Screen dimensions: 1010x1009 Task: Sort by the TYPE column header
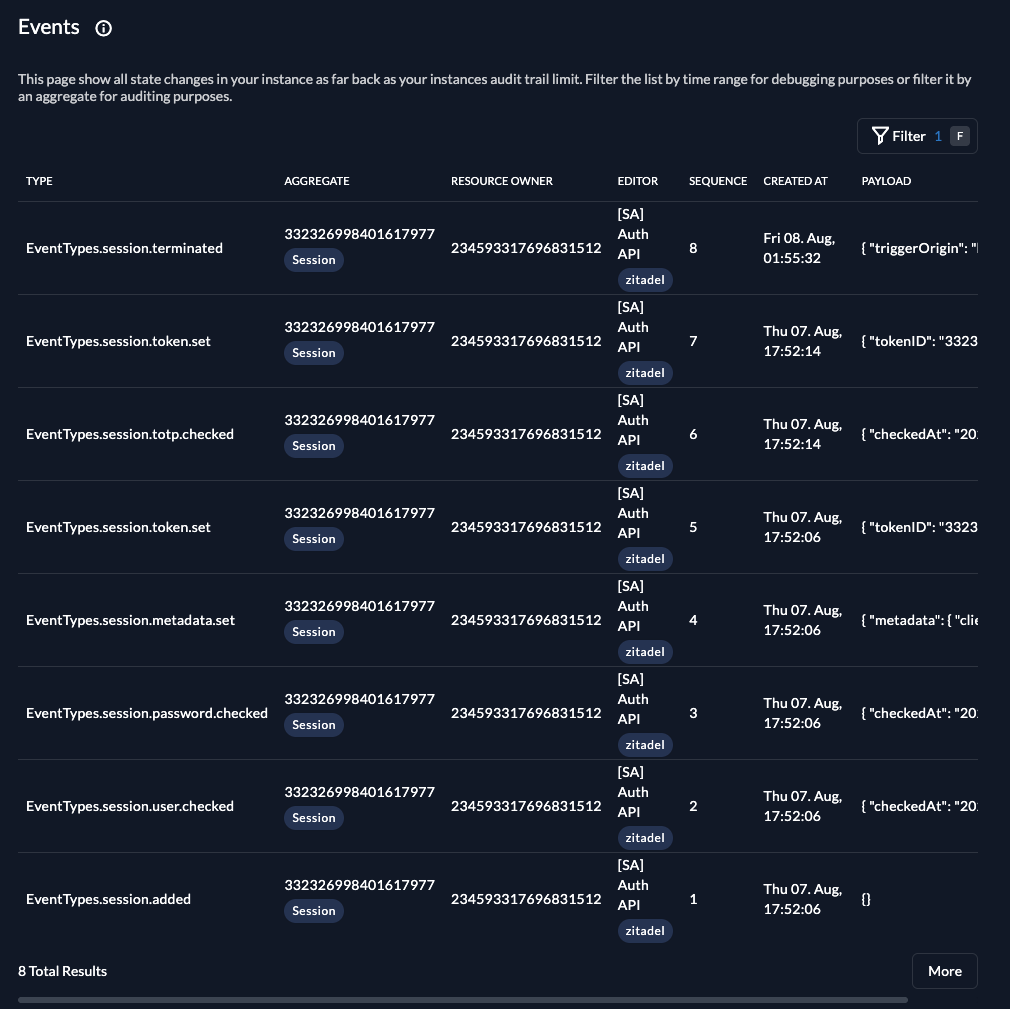[x=39, y=181]
